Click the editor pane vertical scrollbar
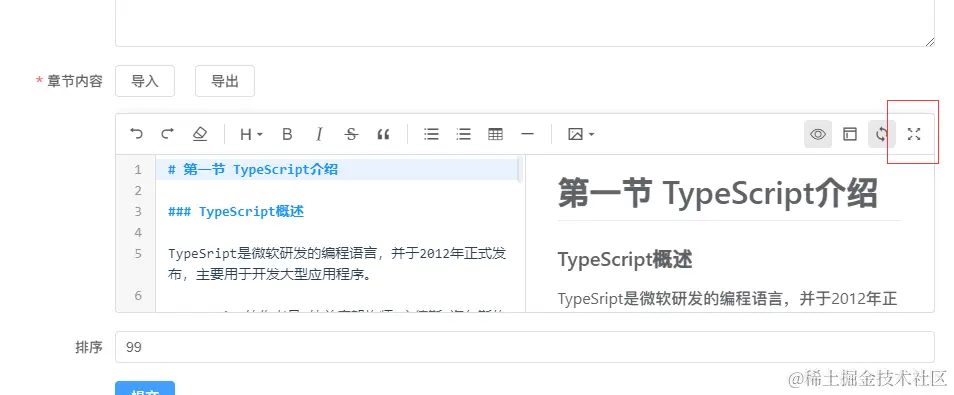The width and height of the screenshot is (954, 395). pyautogui.click(x=520, y=169)
